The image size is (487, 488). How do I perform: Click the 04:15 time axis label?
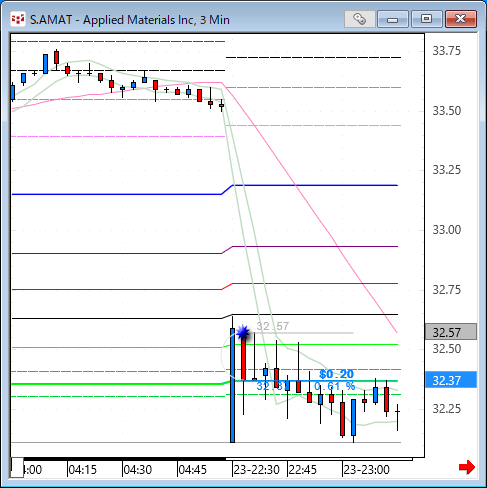click(82, 470)
